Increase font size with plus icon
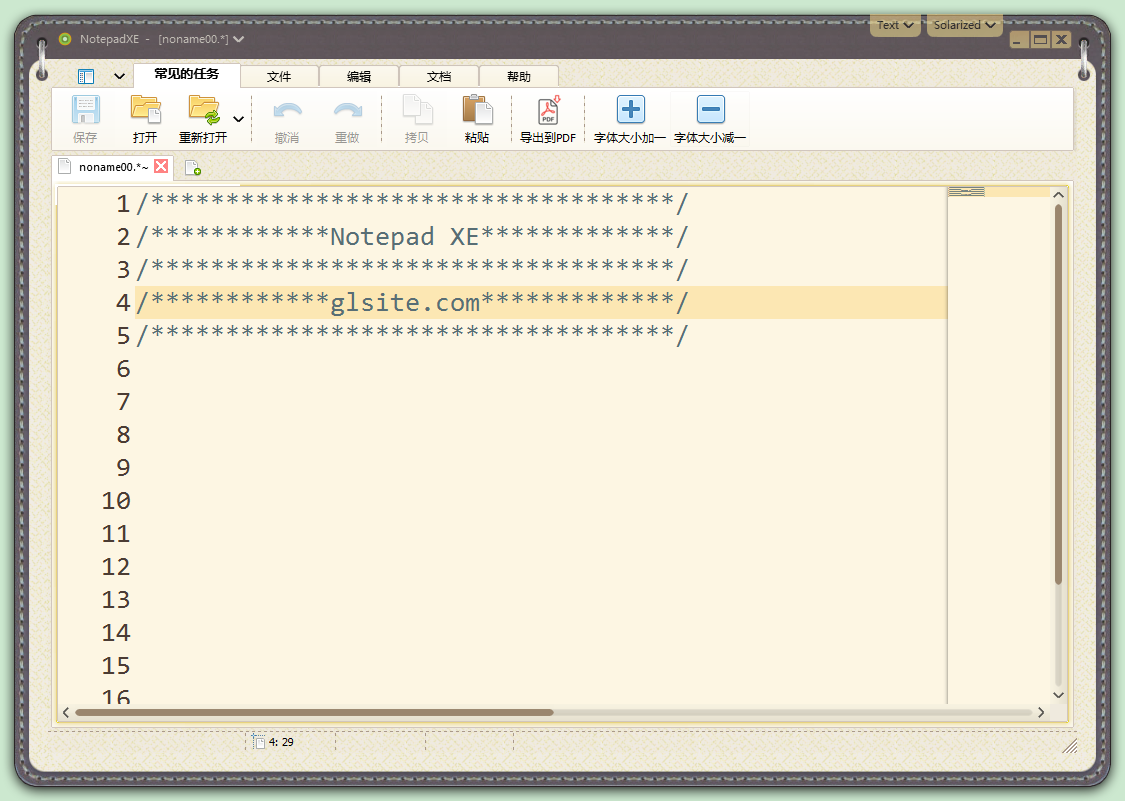1125x801 pixels. [630, 110]
